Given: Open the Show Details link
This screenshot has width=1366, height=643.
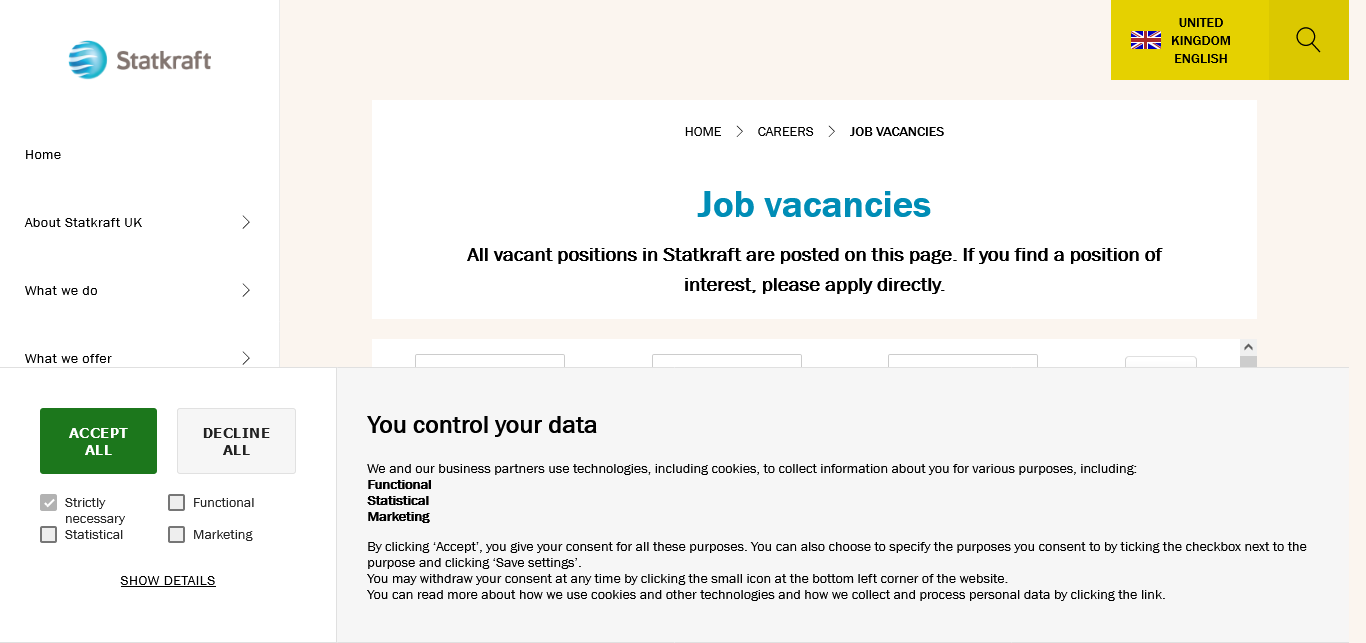Looking at the screenshot, I should 168,581.
